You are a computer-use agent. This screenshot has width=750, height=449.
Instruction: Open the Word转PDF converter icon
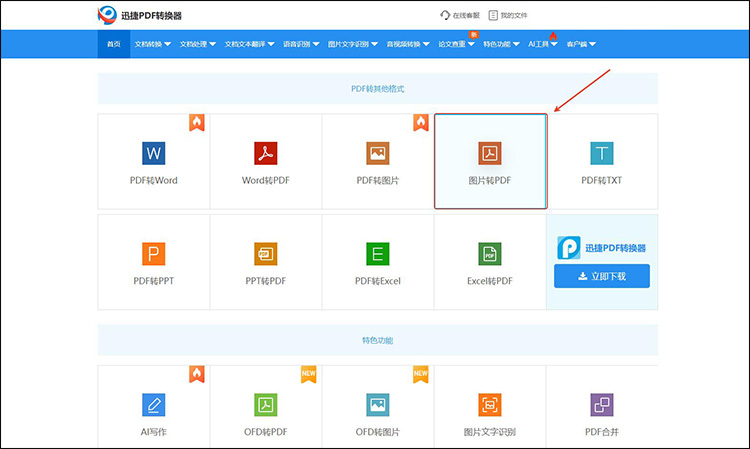(x=265, y=153)
